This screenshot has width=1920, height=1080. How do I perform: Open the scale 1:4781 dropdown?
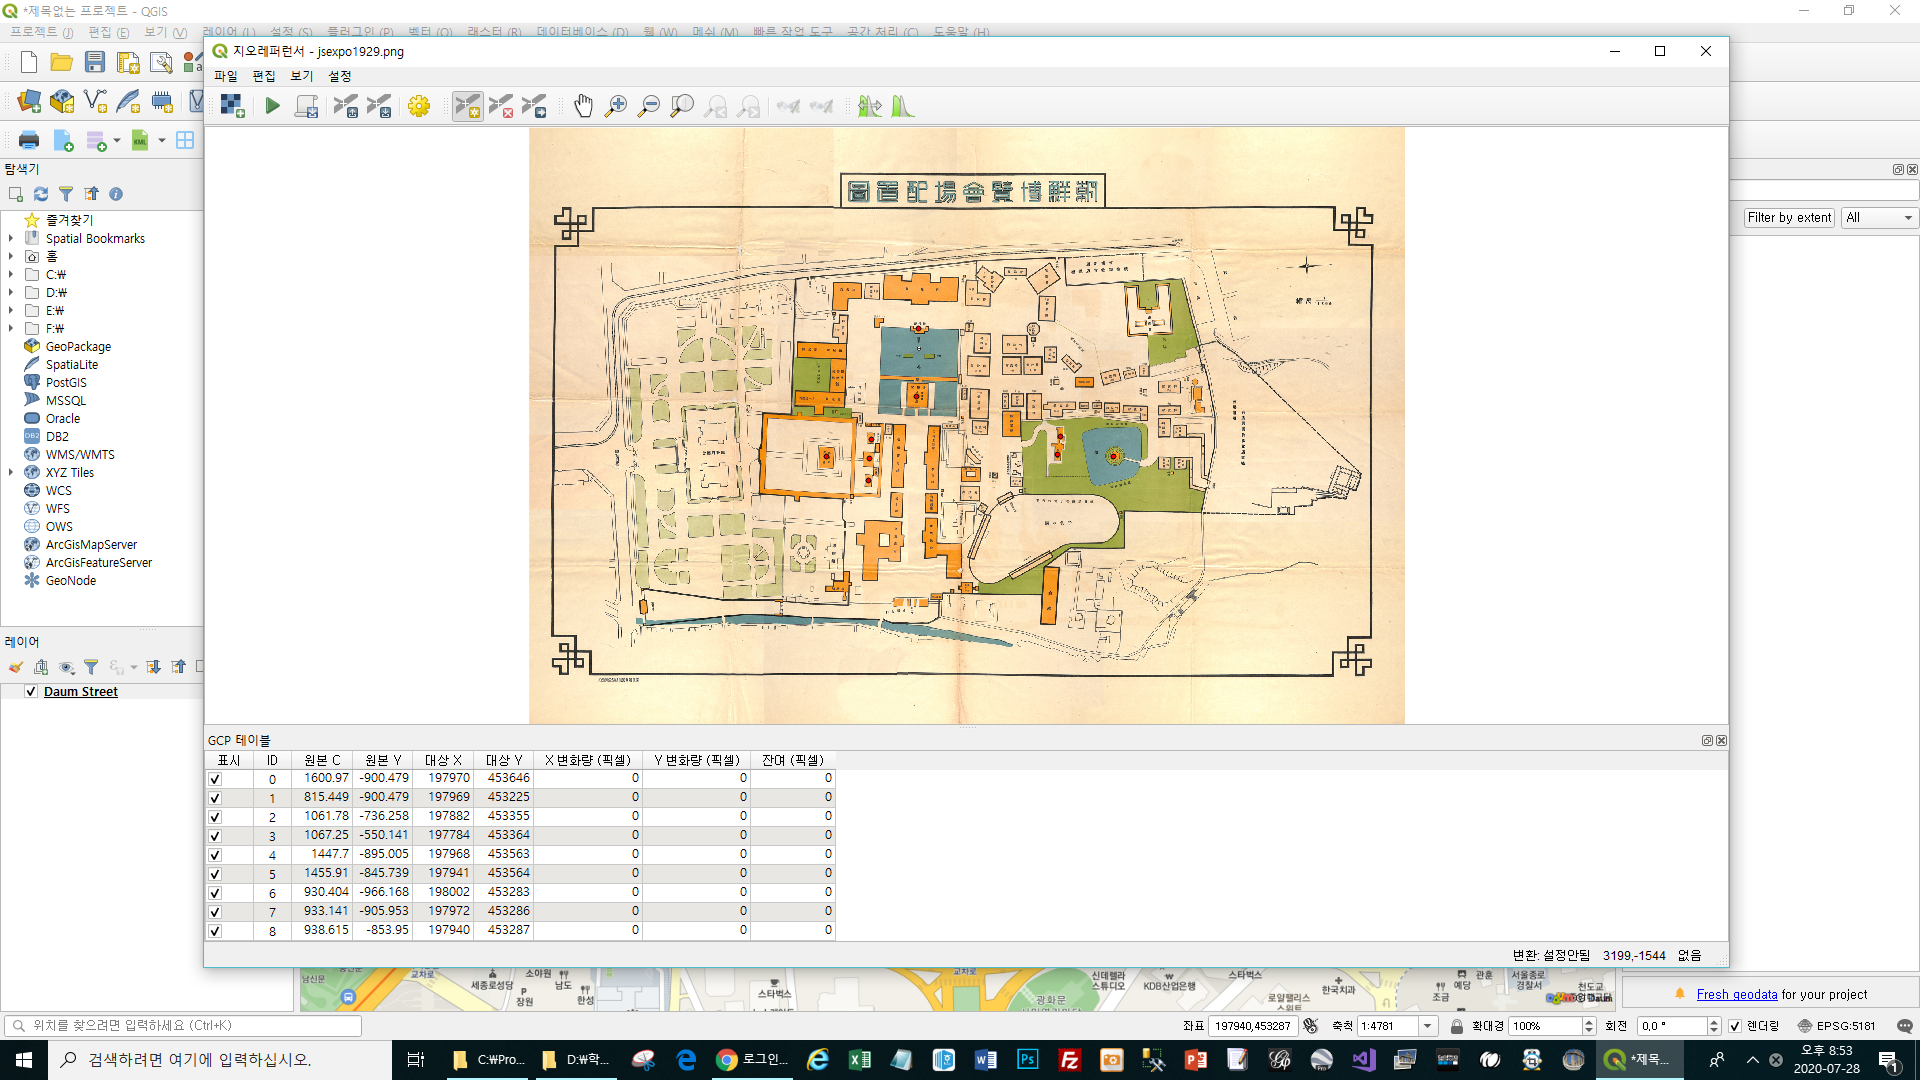click(1428, 1026)
